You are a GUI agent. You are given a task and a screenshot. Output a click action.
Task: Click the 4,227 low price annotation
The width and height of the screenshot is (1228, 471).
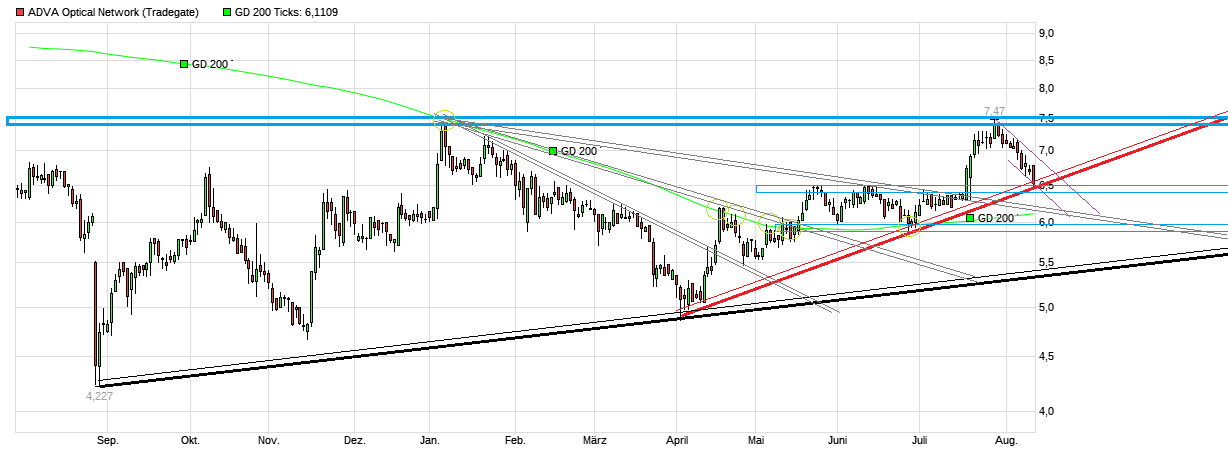tap(101, 395)
